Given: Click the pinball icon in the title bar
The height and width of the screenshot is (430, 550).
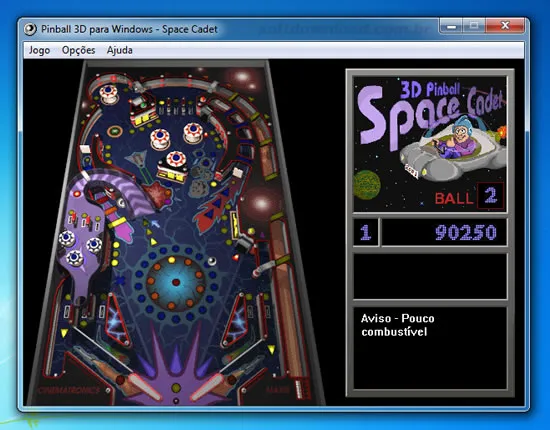Looking at the screenshot, I should pos(30,29).
